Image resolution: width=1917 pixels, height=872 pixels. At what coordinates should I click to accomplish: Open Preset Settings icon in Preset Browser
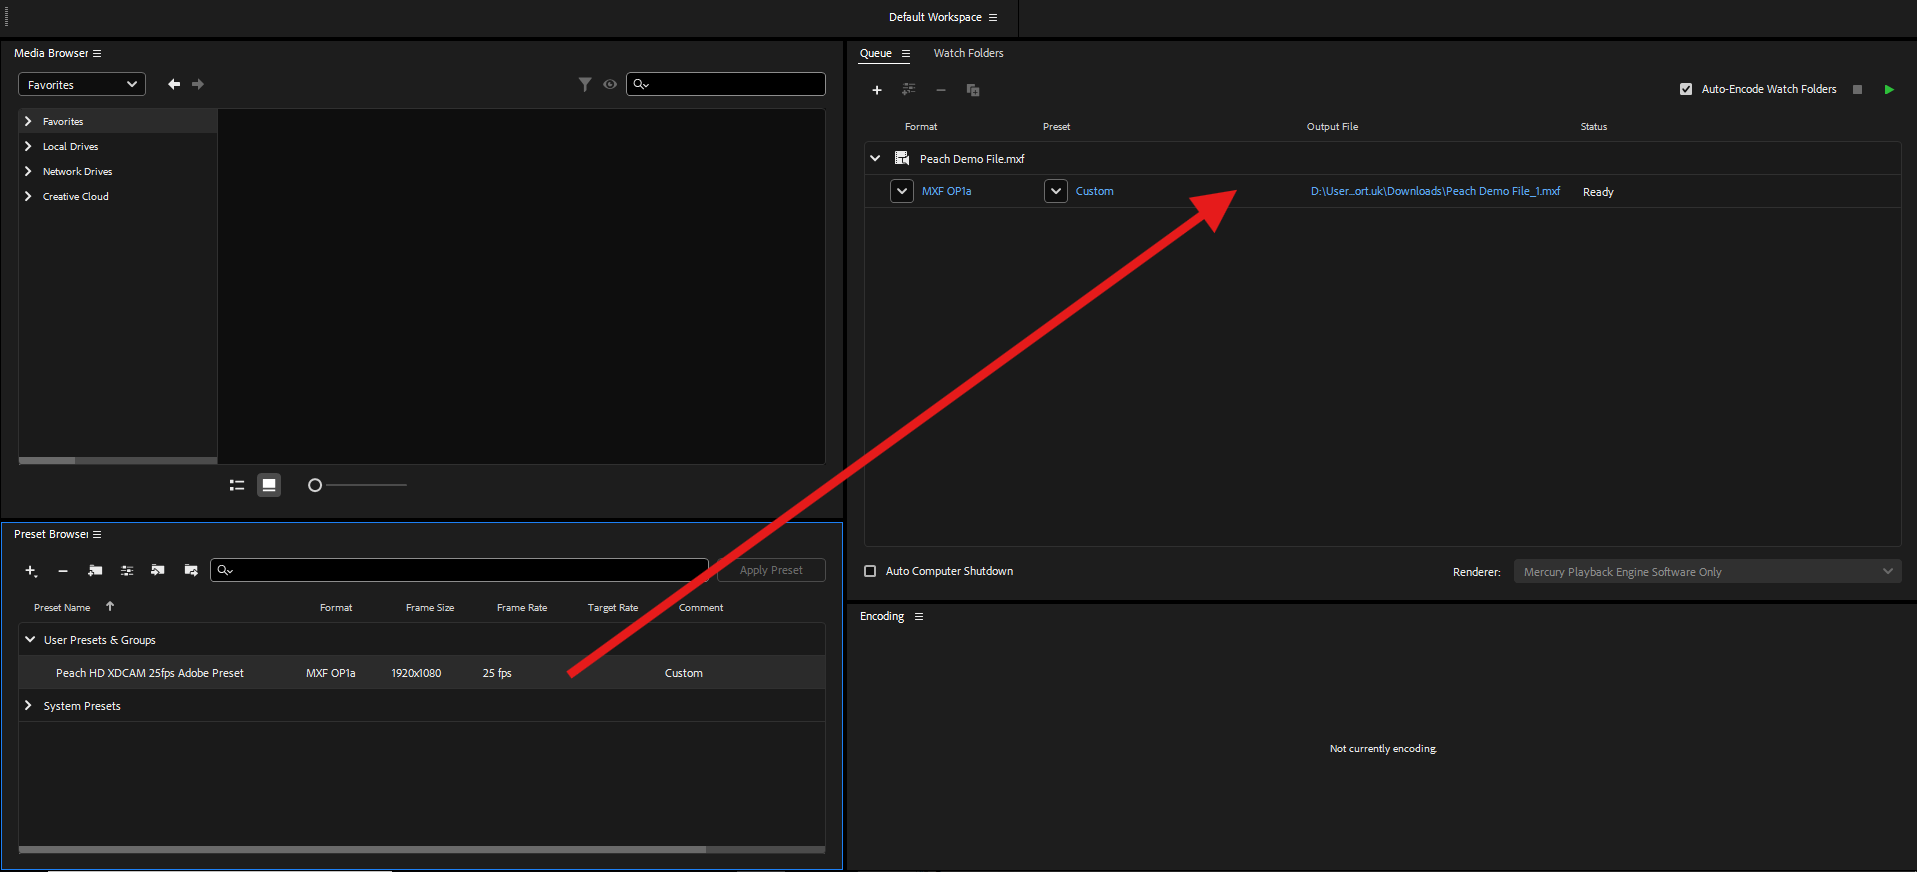pos(127,571)
